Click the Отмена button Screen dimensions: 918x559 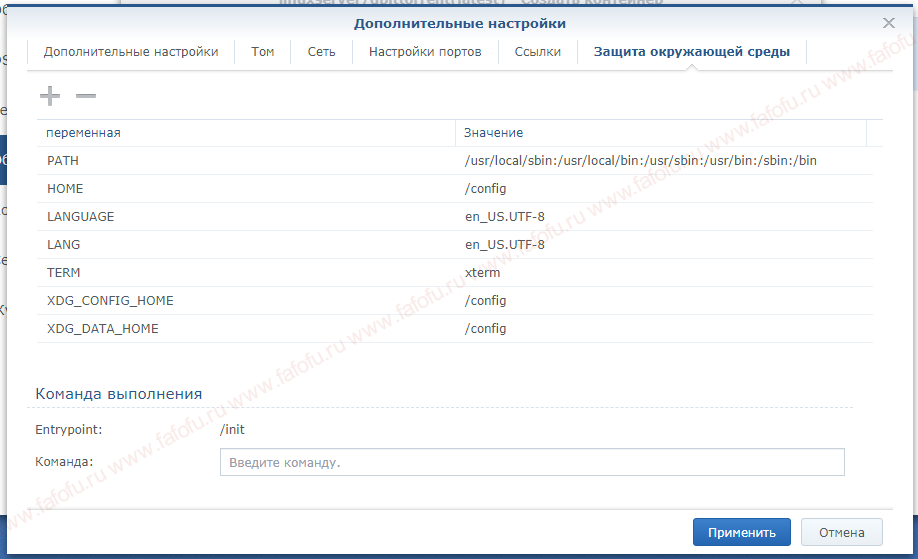click(x=841, y=532)
